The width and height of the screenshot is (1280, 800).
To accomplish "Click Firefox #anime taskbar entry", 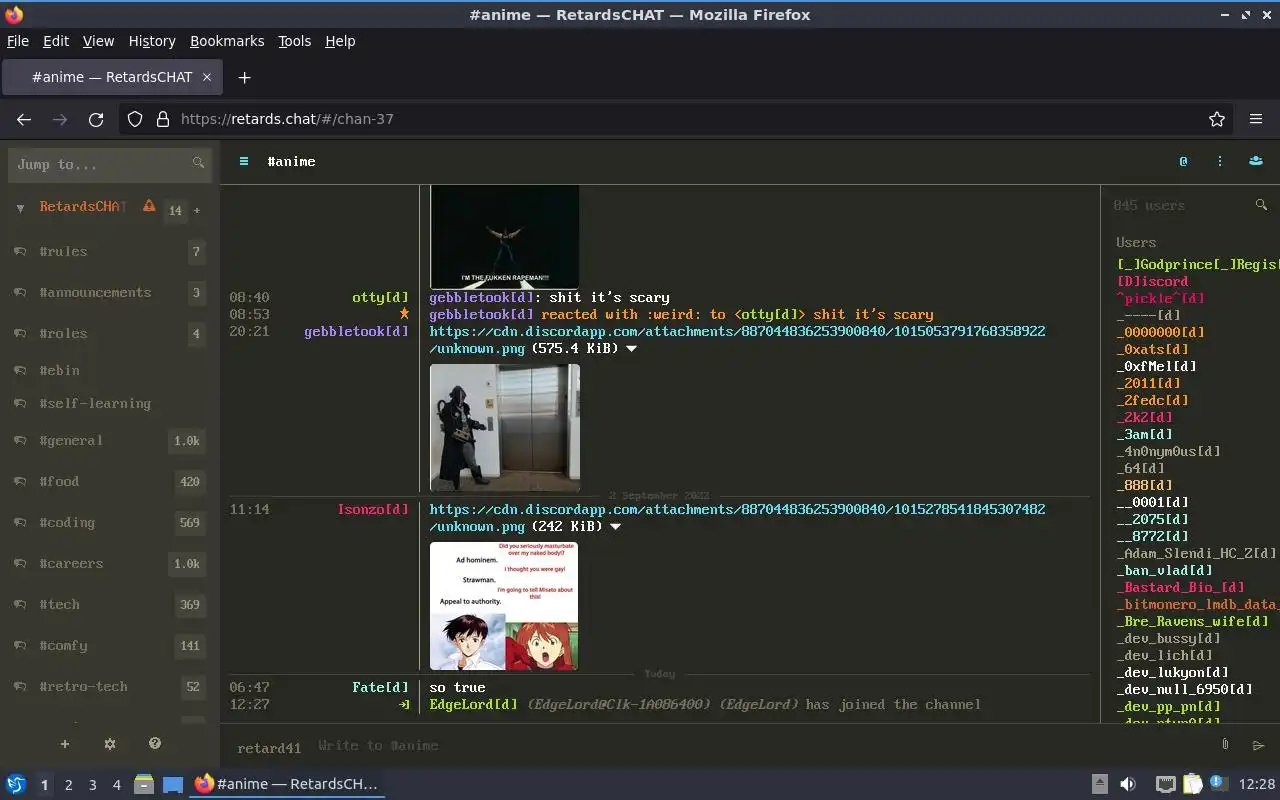I will click(x=286, y=785).
